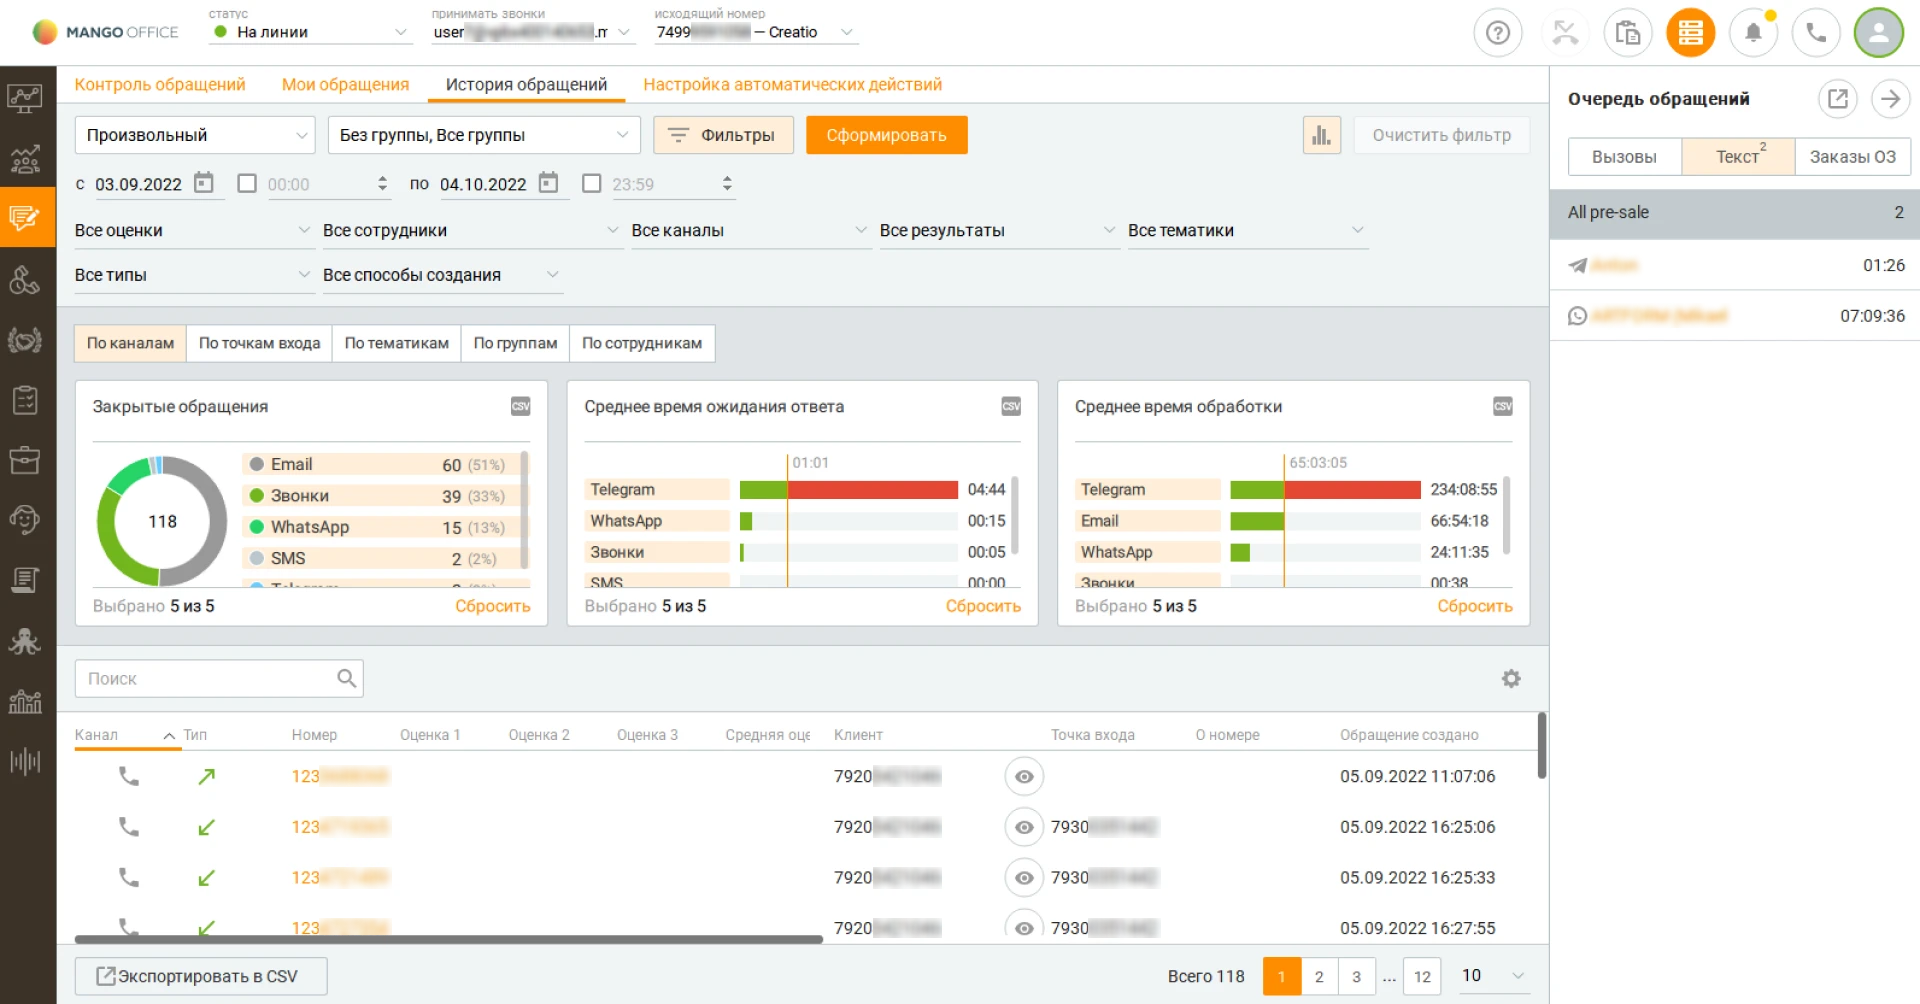Open the end date calendar picker

548,183
